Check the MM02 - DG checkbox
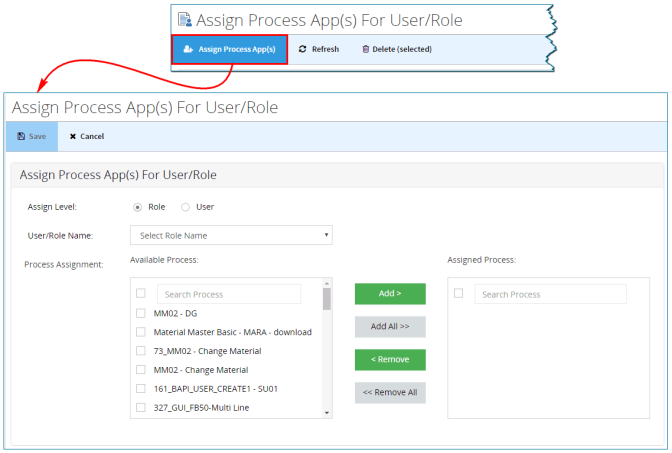Image resolution: width=672 pixels, height=453 pixels. (141, 313)
